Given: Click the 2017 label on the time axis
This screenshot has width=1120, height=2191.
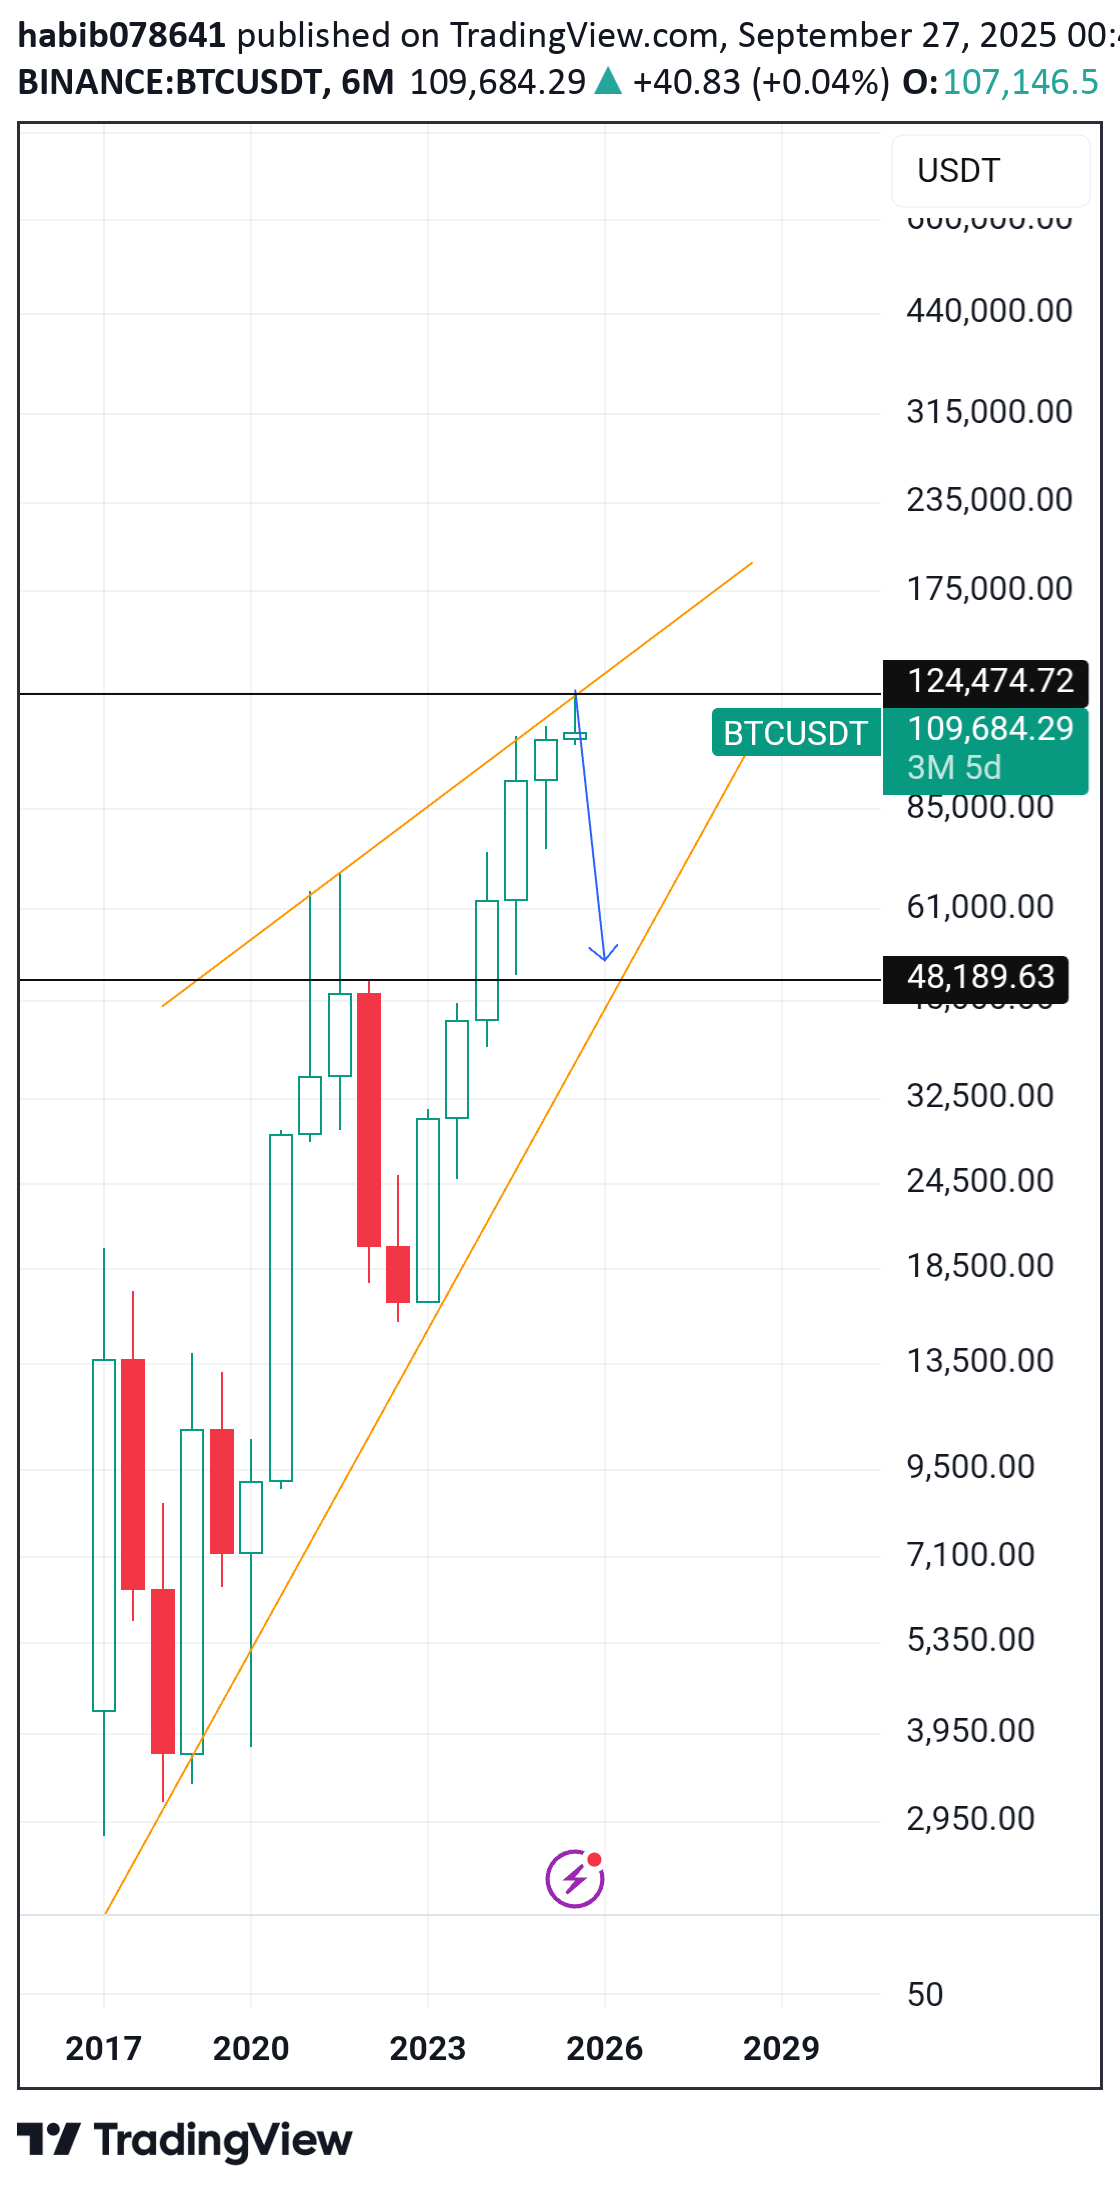Looking at the screenshot, I should 103,2049.
